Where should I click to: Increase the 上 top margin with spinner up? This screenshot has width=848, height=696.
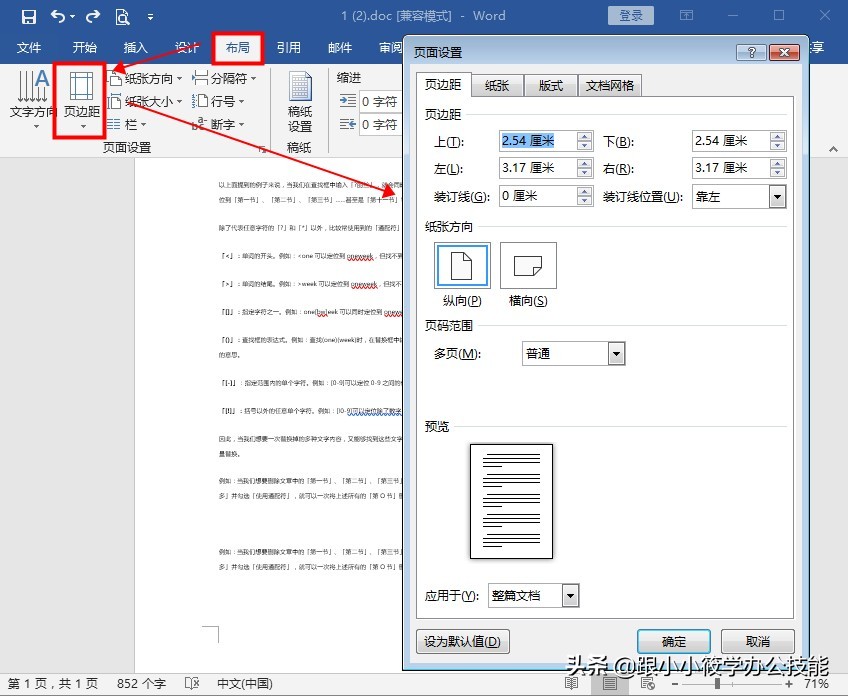coord(584,136)
